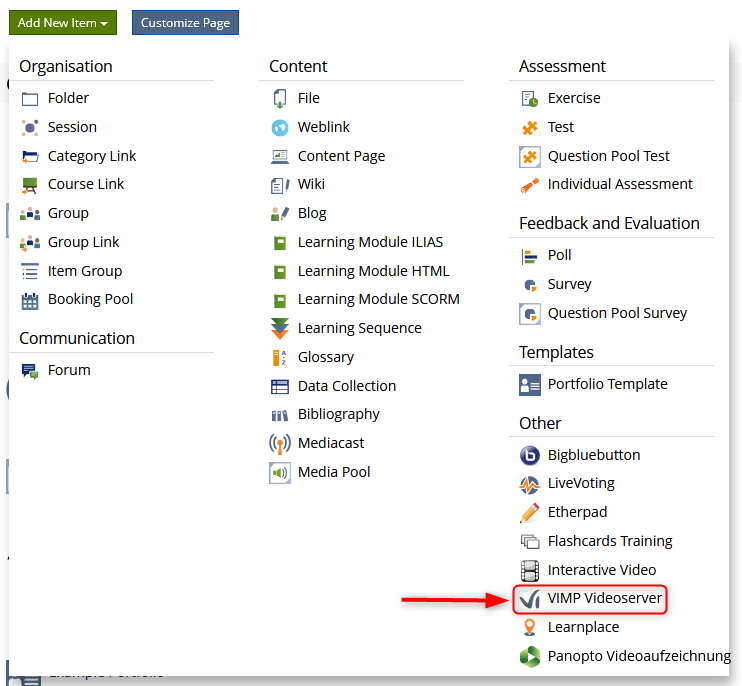
Task: Click the Course Link icon
Action: coord(30,185)
